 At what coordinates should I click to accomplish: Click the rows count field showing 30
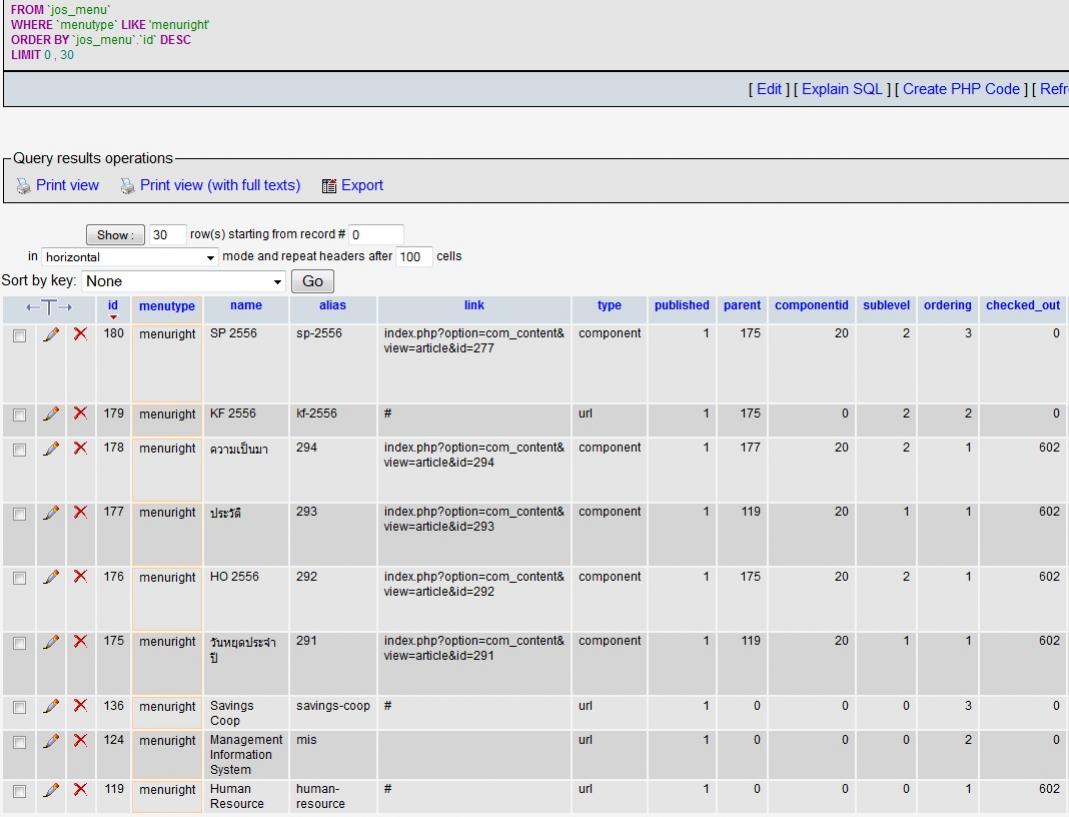[167, 235]
